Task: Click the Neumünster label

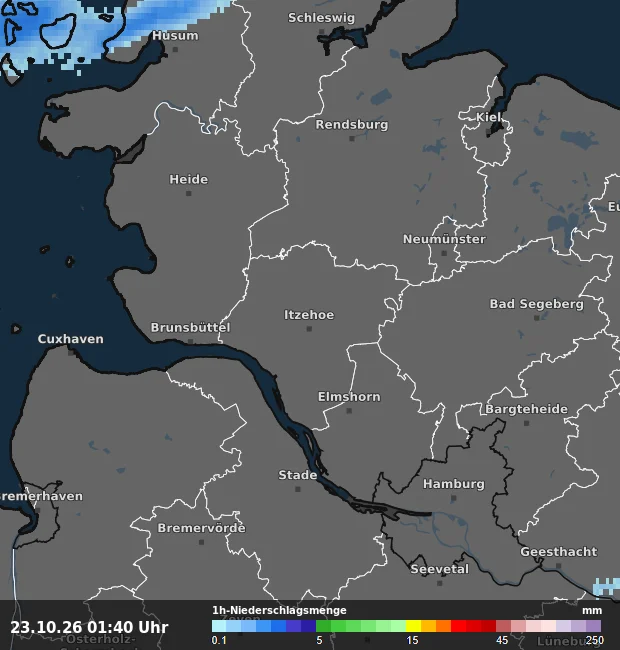Action: tap(444, 239)
